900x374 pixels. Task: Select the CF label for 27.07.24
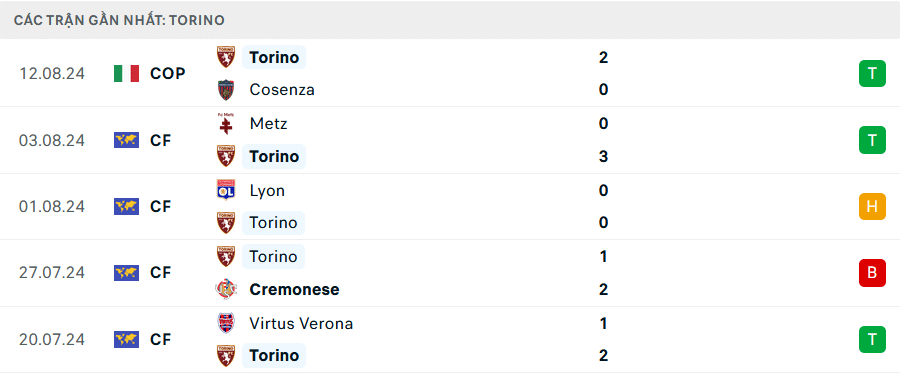coord(161,272)
